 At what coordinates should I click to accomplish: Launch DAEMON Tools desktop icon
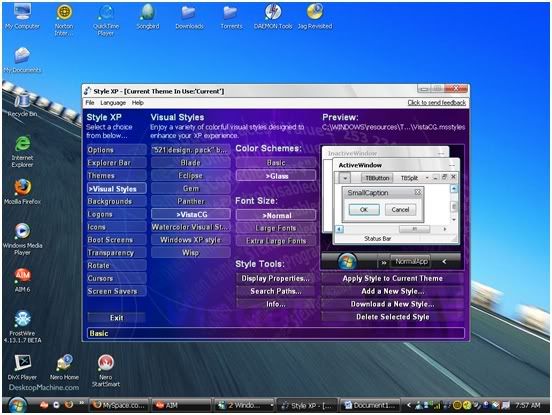coord(273,17)
